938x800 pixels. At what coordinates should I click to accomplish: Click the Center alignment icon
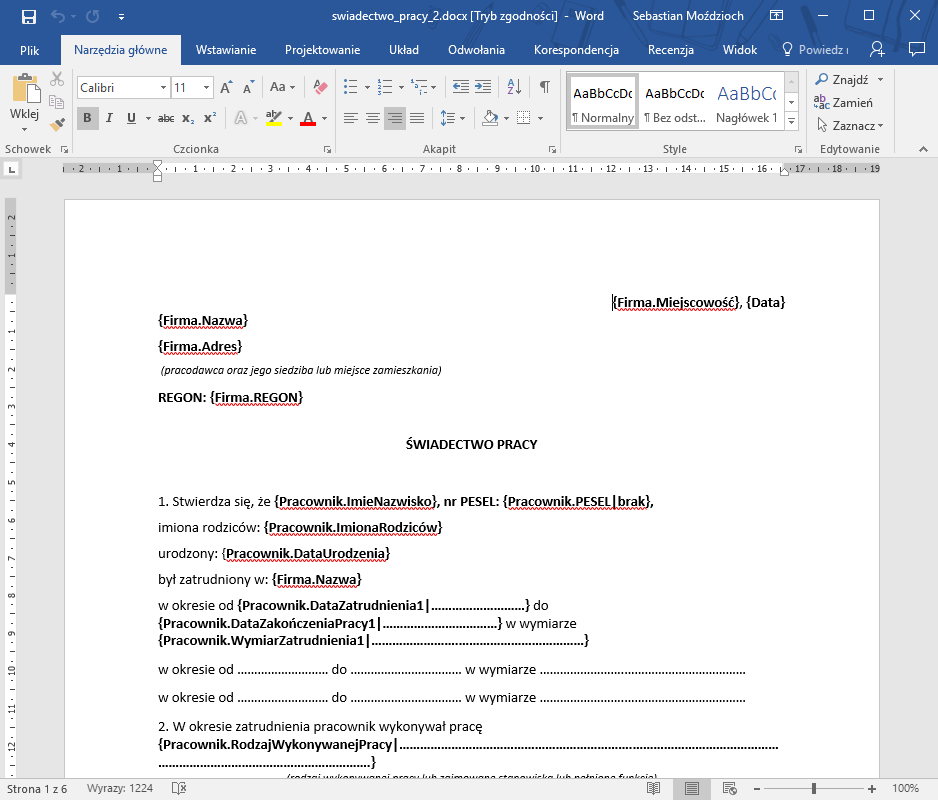(x=372, y=118)
